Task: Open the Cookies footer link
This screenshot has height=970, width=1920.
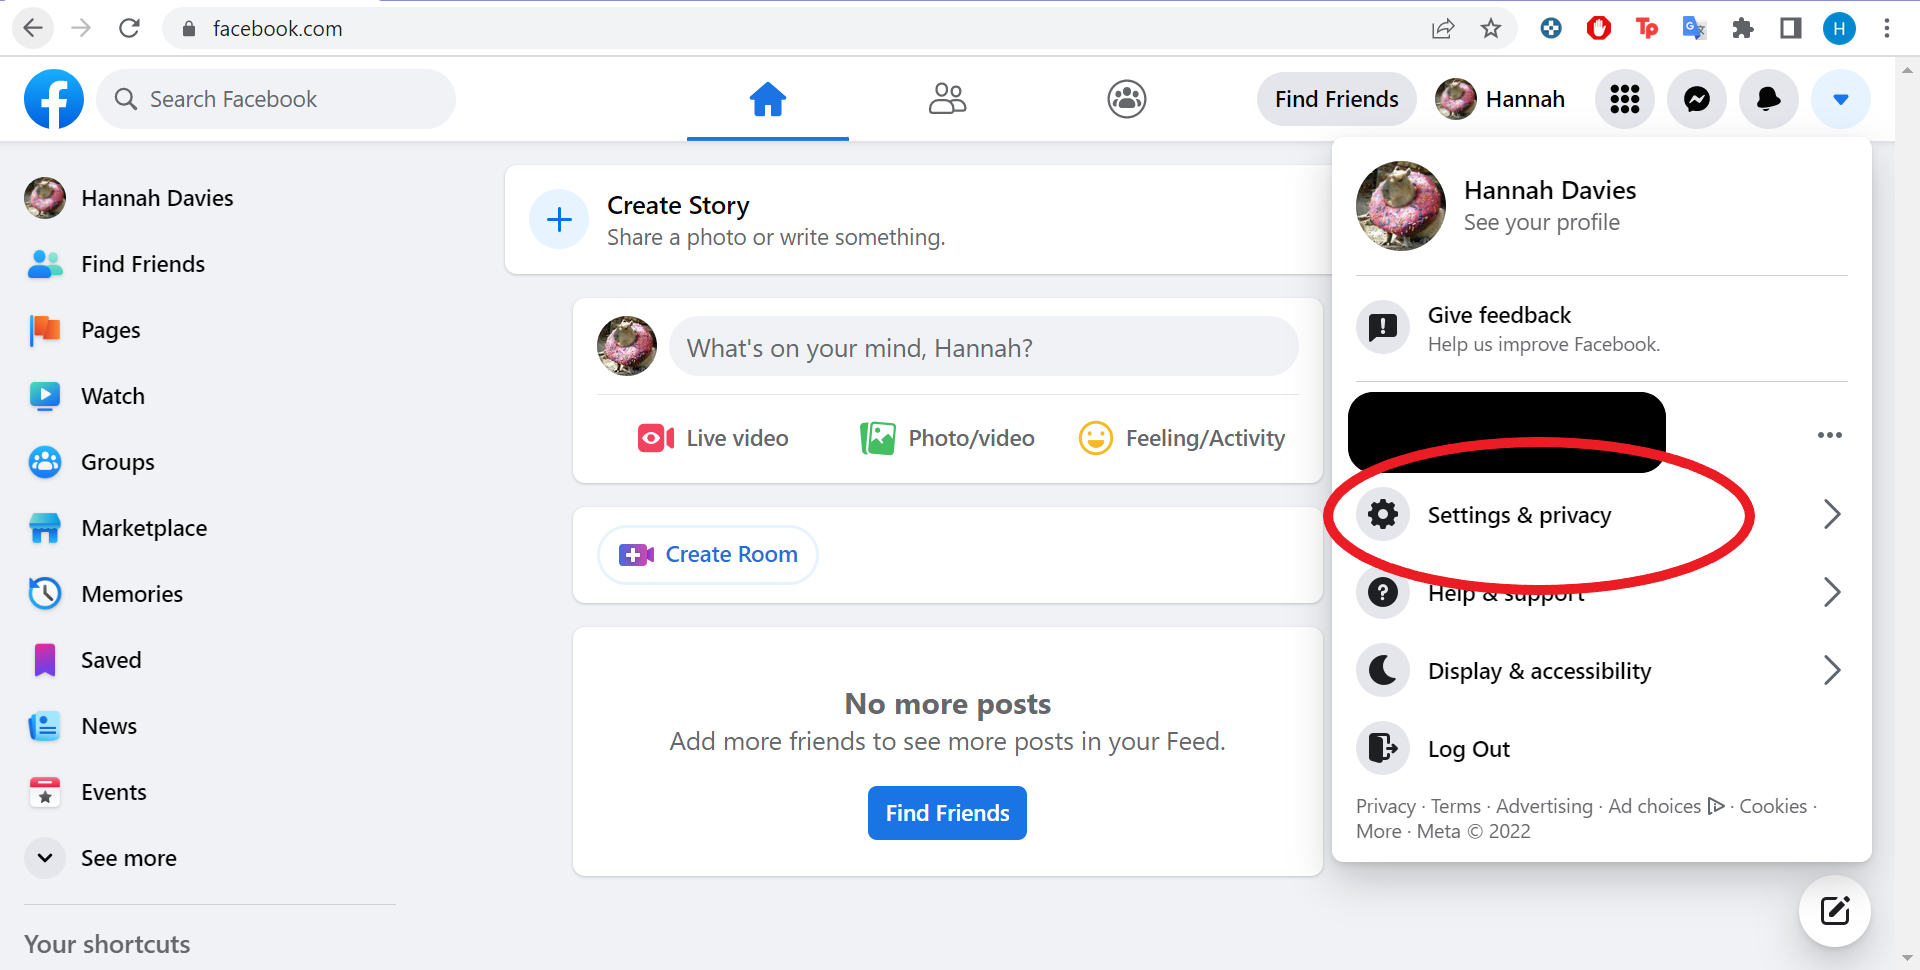Action: pos(1773,806)
